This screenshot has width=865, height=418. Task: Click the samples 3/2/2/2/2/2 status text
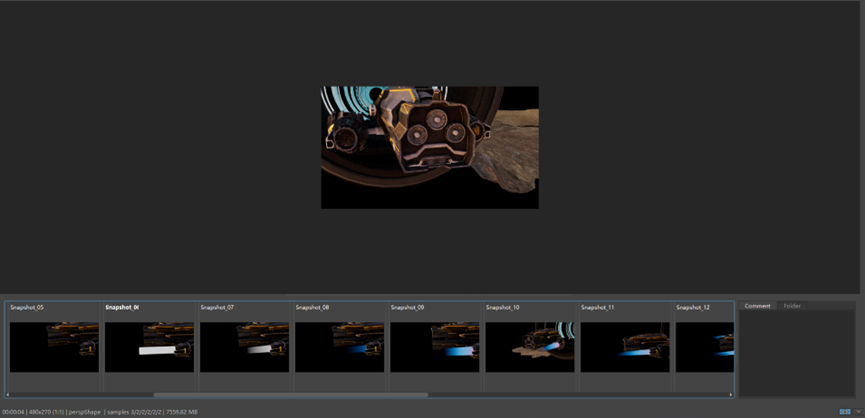click(135, 412)
